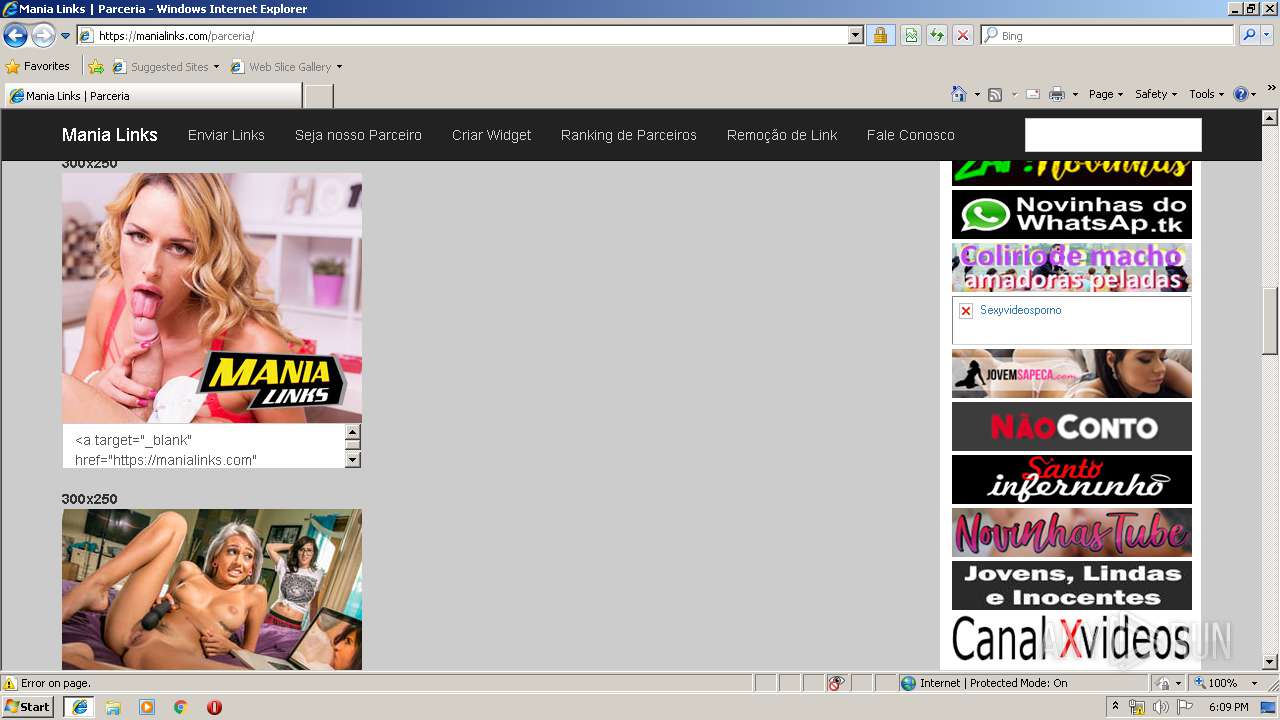The height and width of the screenshot is (720, 1280).
Task: Show more command bar items chevron
Action: (1271, 89)
